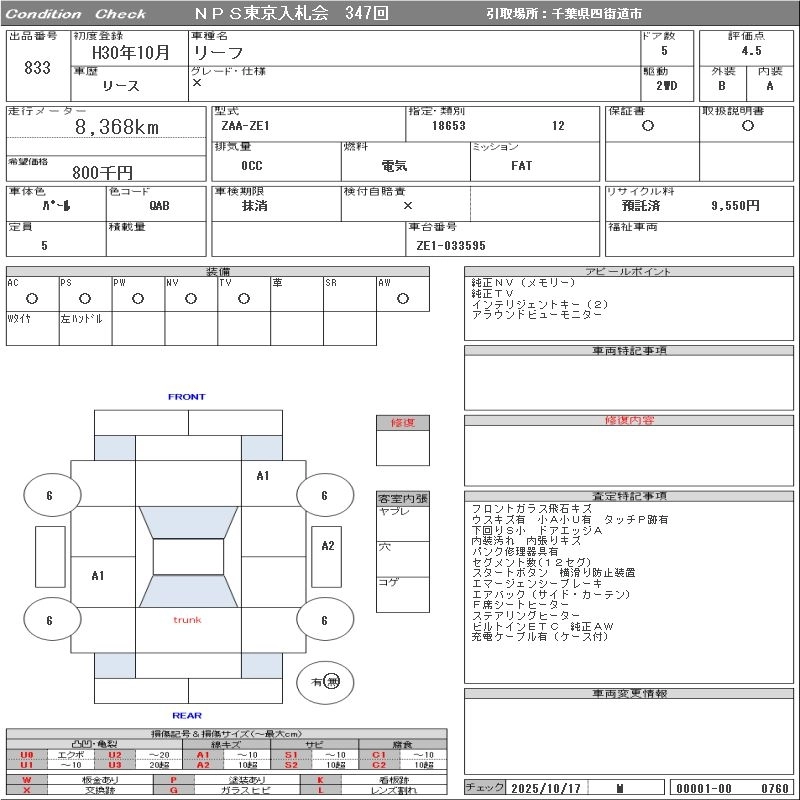Viewport: 800px width, 800px height.
Task: Click the pickup location 千葉県四街道市
Action: pyautogui.click(x=597, y=14)
